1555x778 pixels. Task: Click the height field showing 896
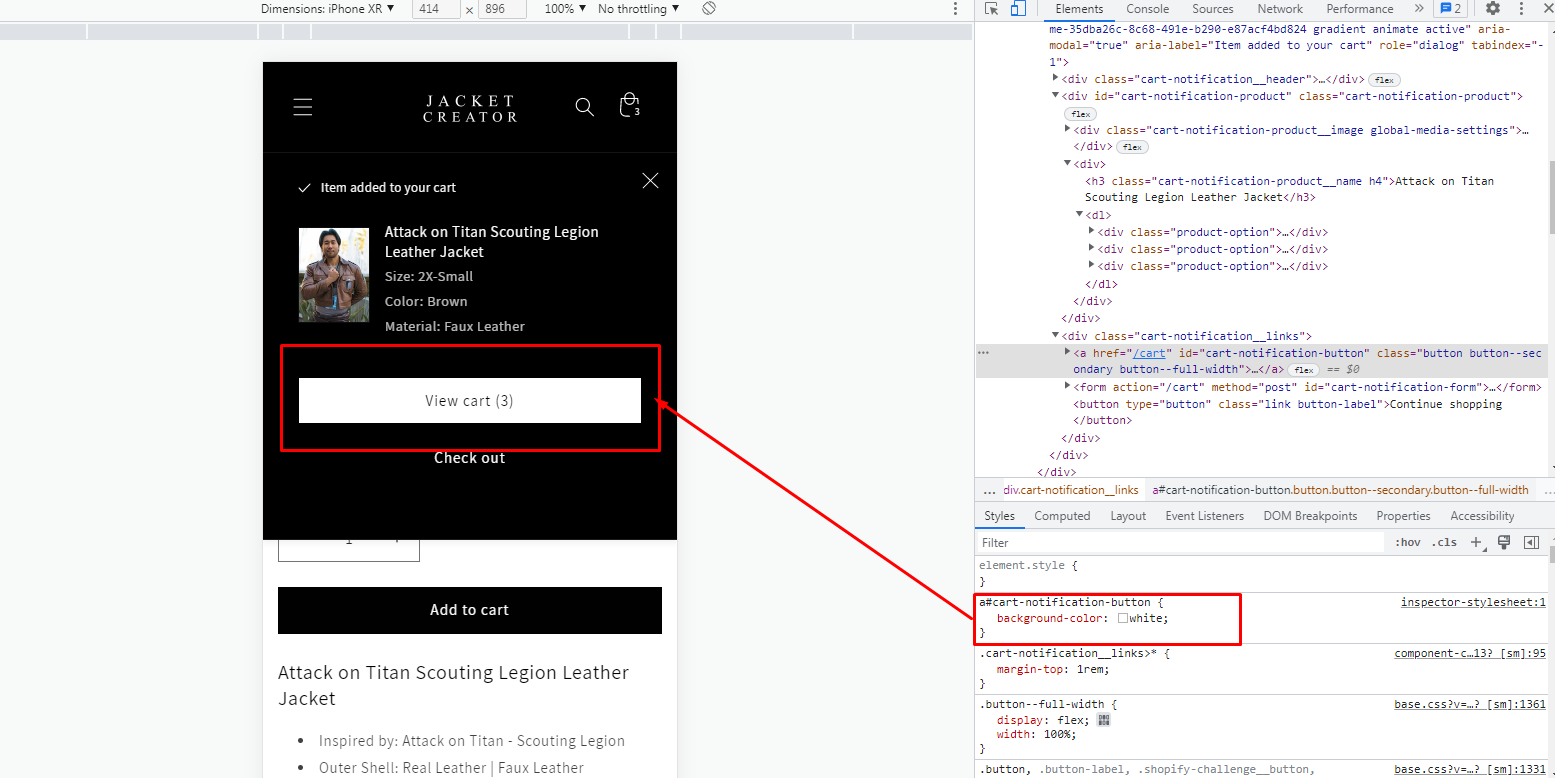point(504,9)
